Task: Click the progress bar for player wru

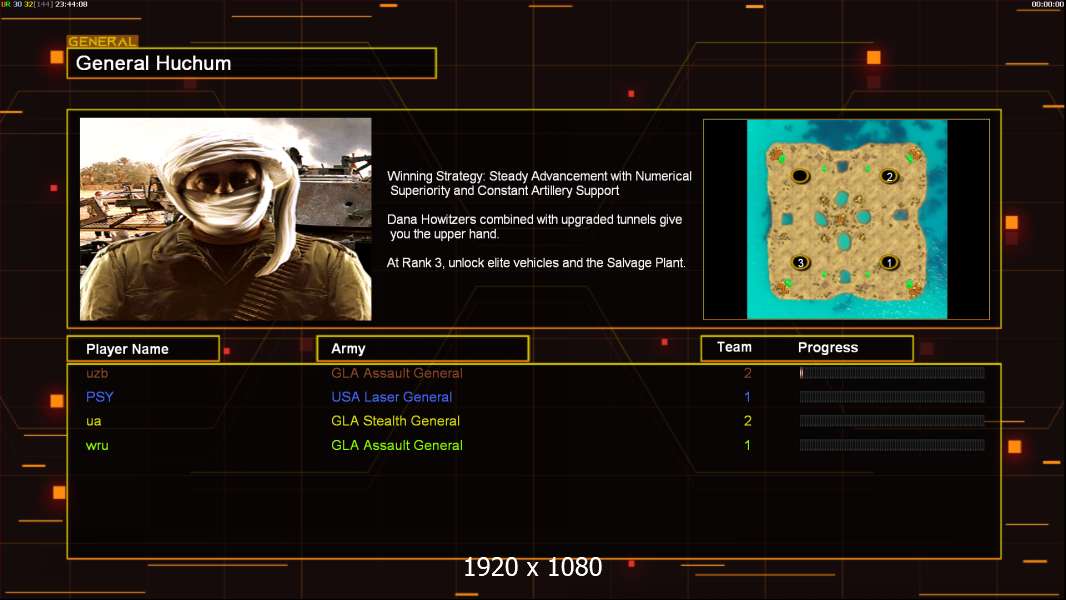Action: (x=891, y=445)
